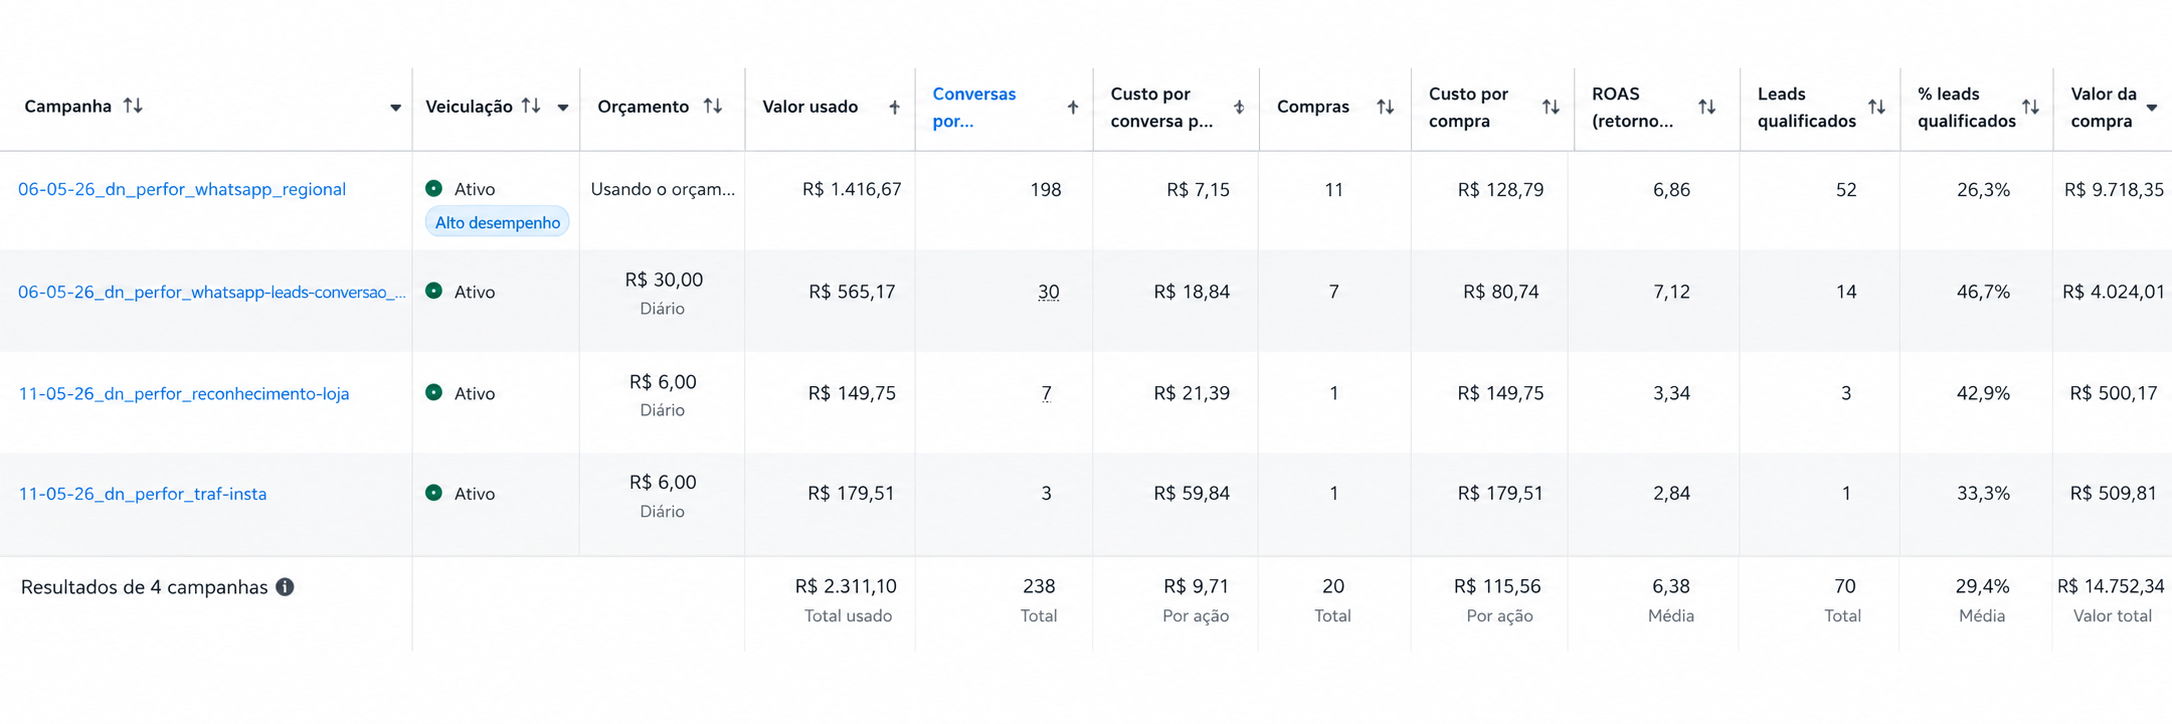Open Campanha column dropdown arrow
Viewport: 2172px width, 724px height.
(x=395, y=108)
